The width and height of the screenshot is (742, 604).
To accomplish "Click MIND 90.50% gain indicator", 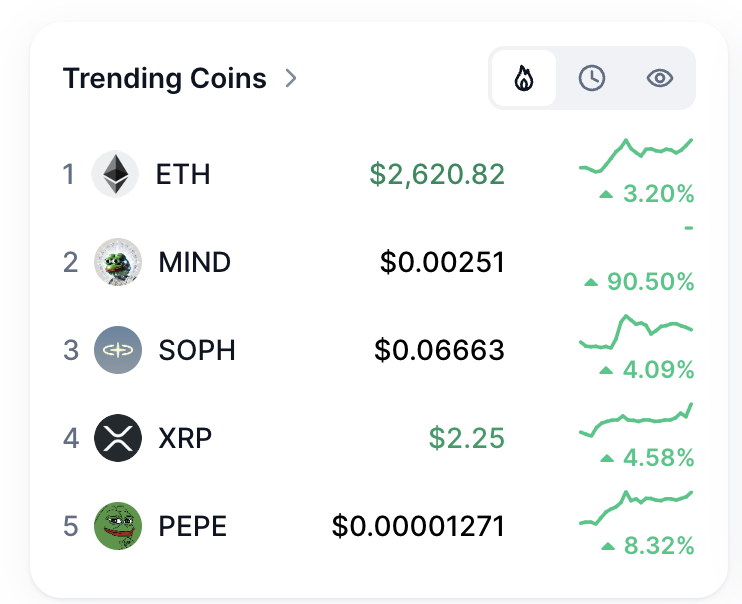I will coord(638,282).
